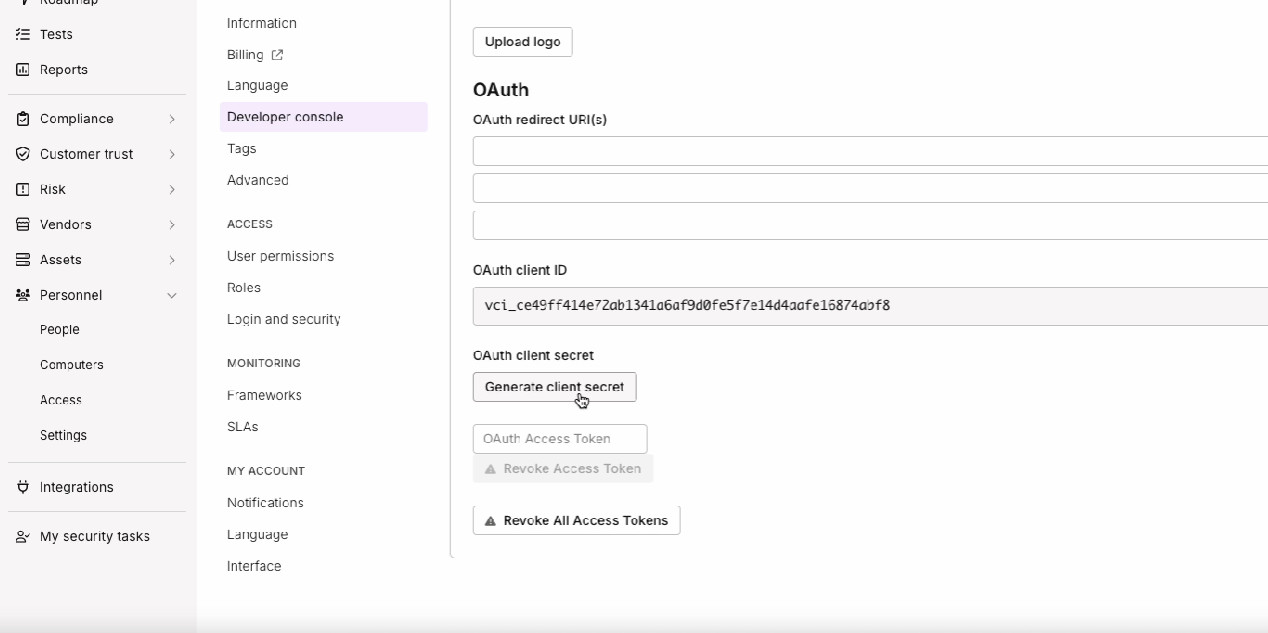1268x633 pixels.
Task: Click the Integrations plug icon
Action: pos(22,487)
